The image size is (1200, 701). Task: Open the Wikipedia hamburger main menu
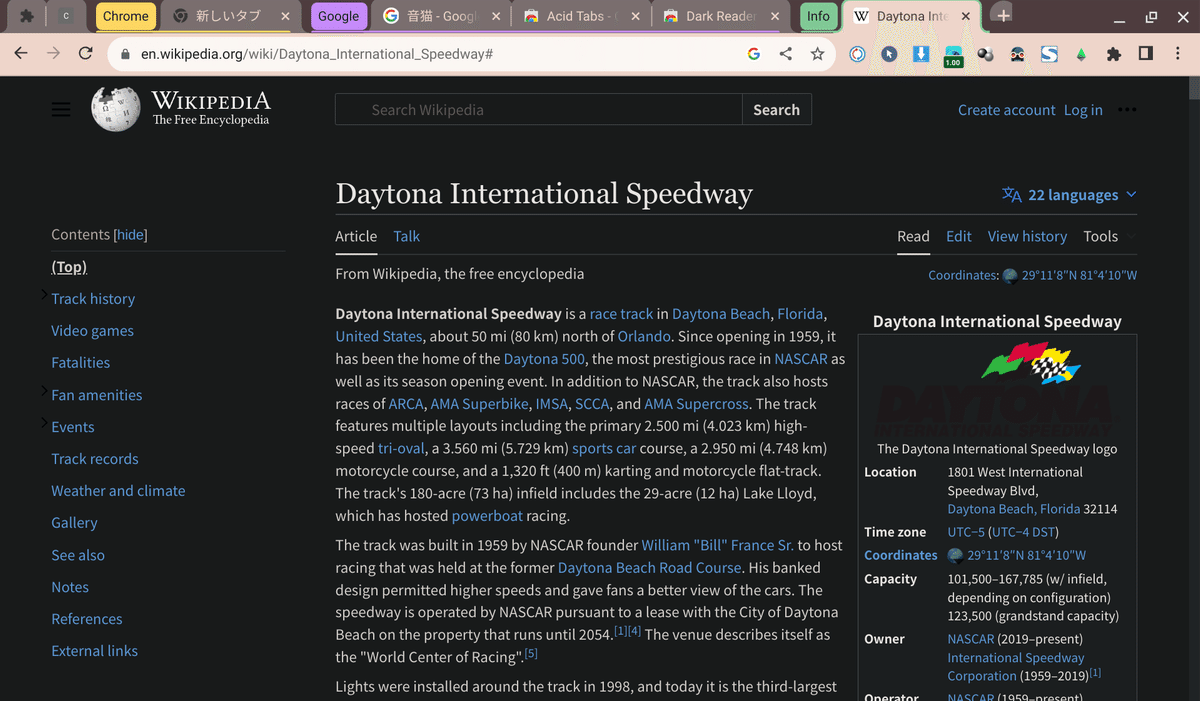point(61,110)
